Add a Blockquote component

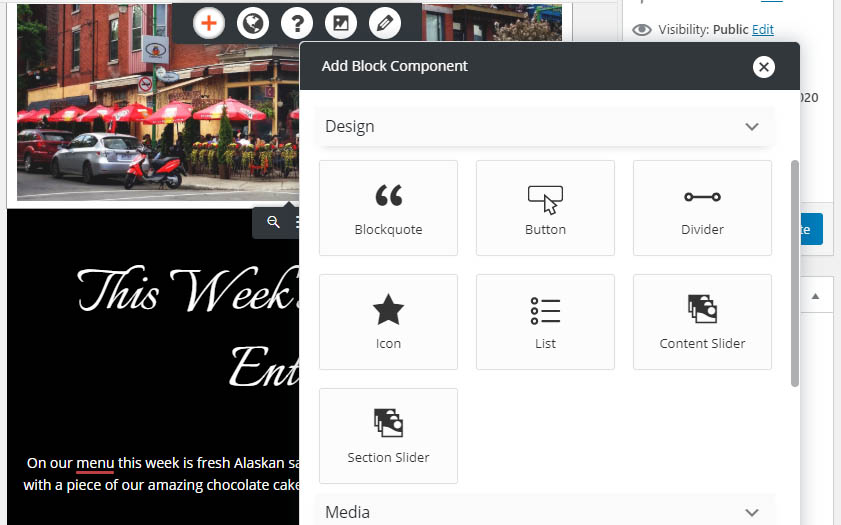pyautogui.click(x=388, y=208)
